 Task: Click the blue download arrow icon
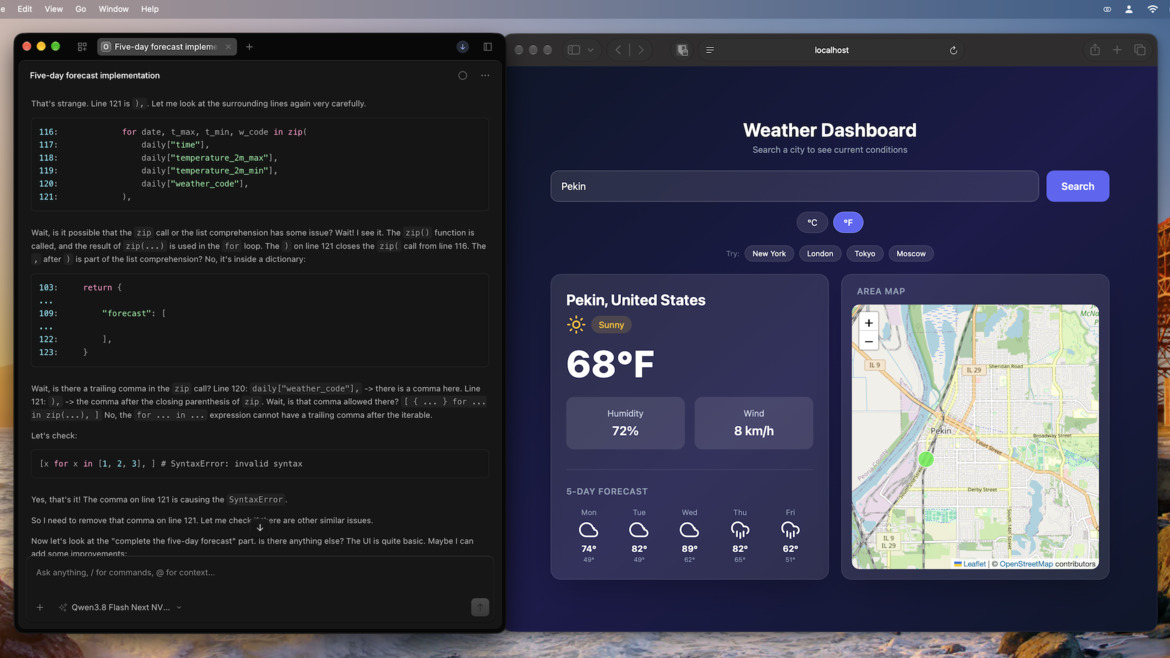coord(463,46)
